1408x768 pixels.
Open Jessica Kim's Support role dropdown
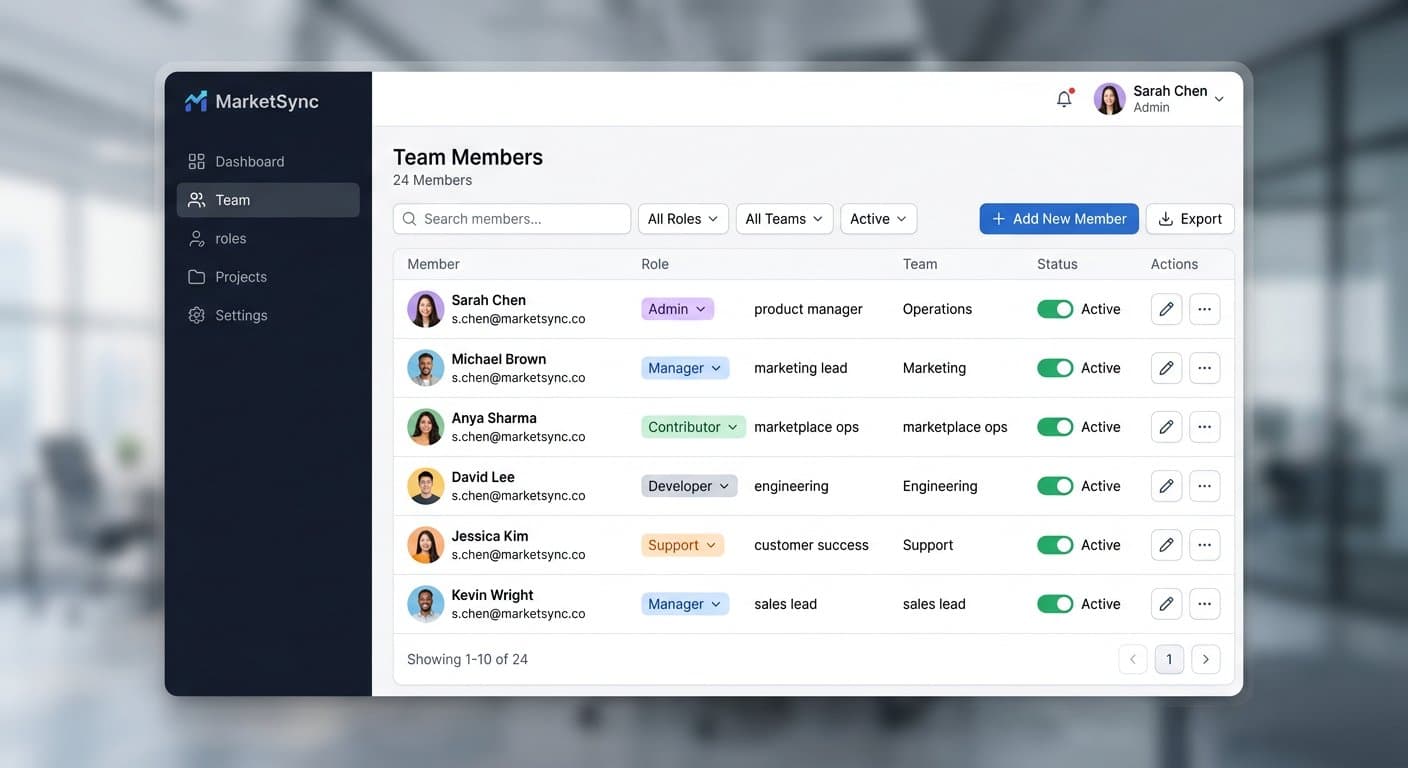(682, 545)
